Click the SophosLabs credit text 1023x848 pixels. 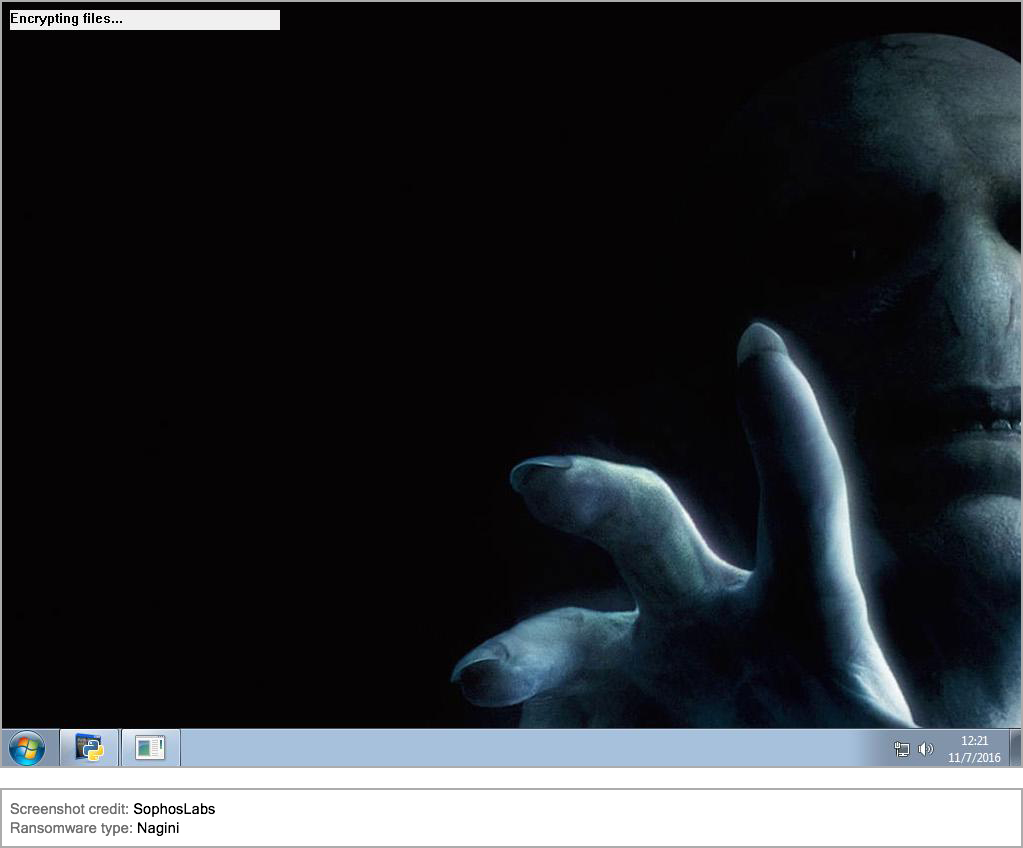[x=174, y=809]
